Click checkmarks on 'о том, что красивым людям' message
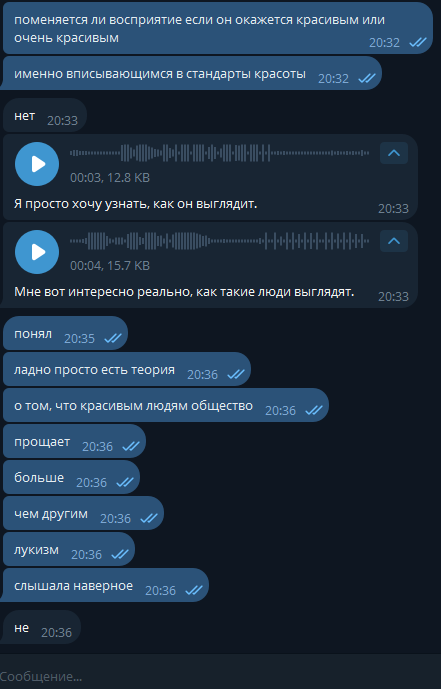The width and height of the screenshot is (441, 689). pyautogui.click(x=314, y=410)
